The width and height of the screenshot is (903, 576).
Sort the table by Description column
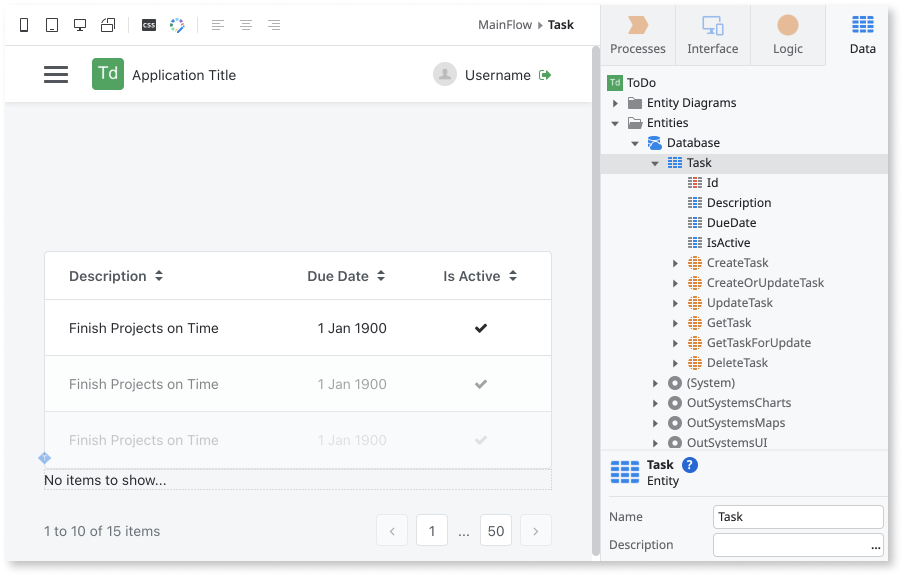(x=159, y=276)
